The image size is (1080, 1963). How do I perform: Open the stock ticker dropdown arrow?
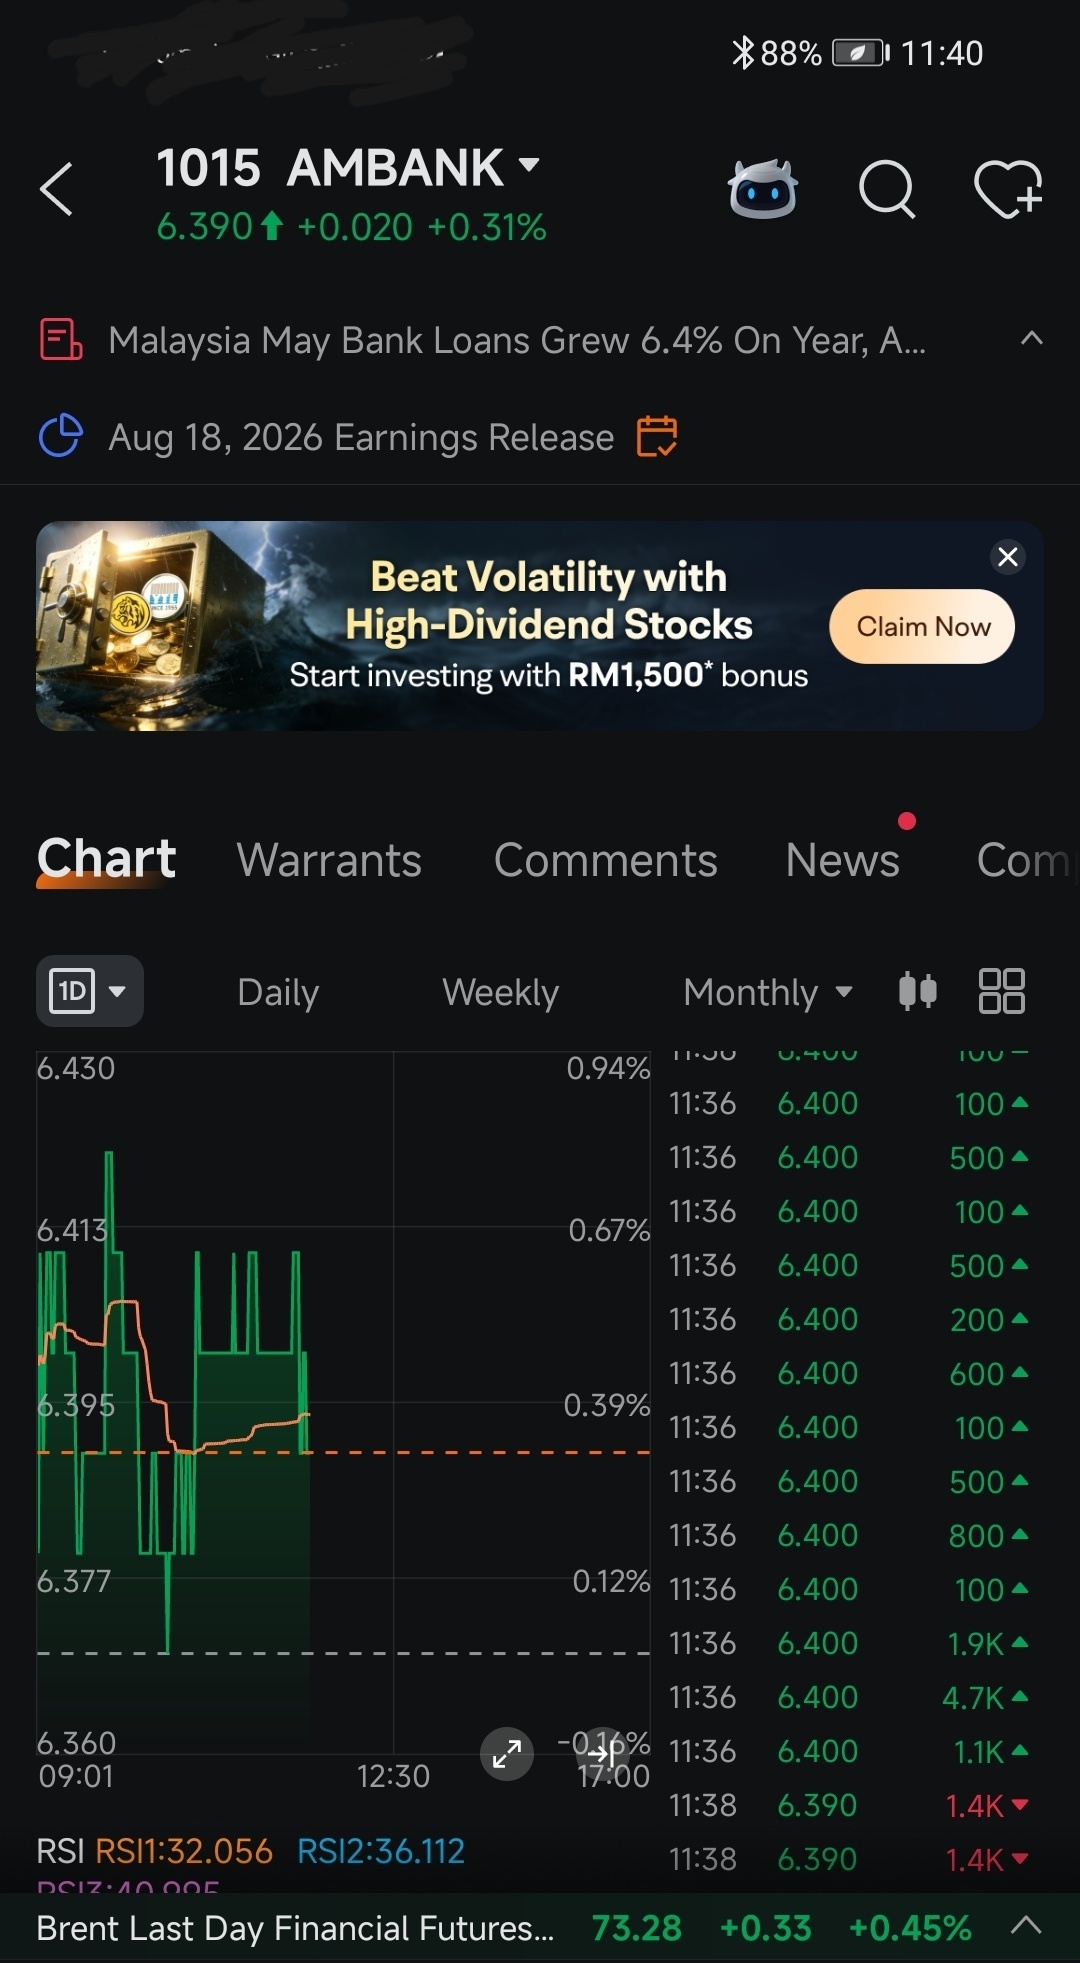pyautogui.click(x=529, y=164)
